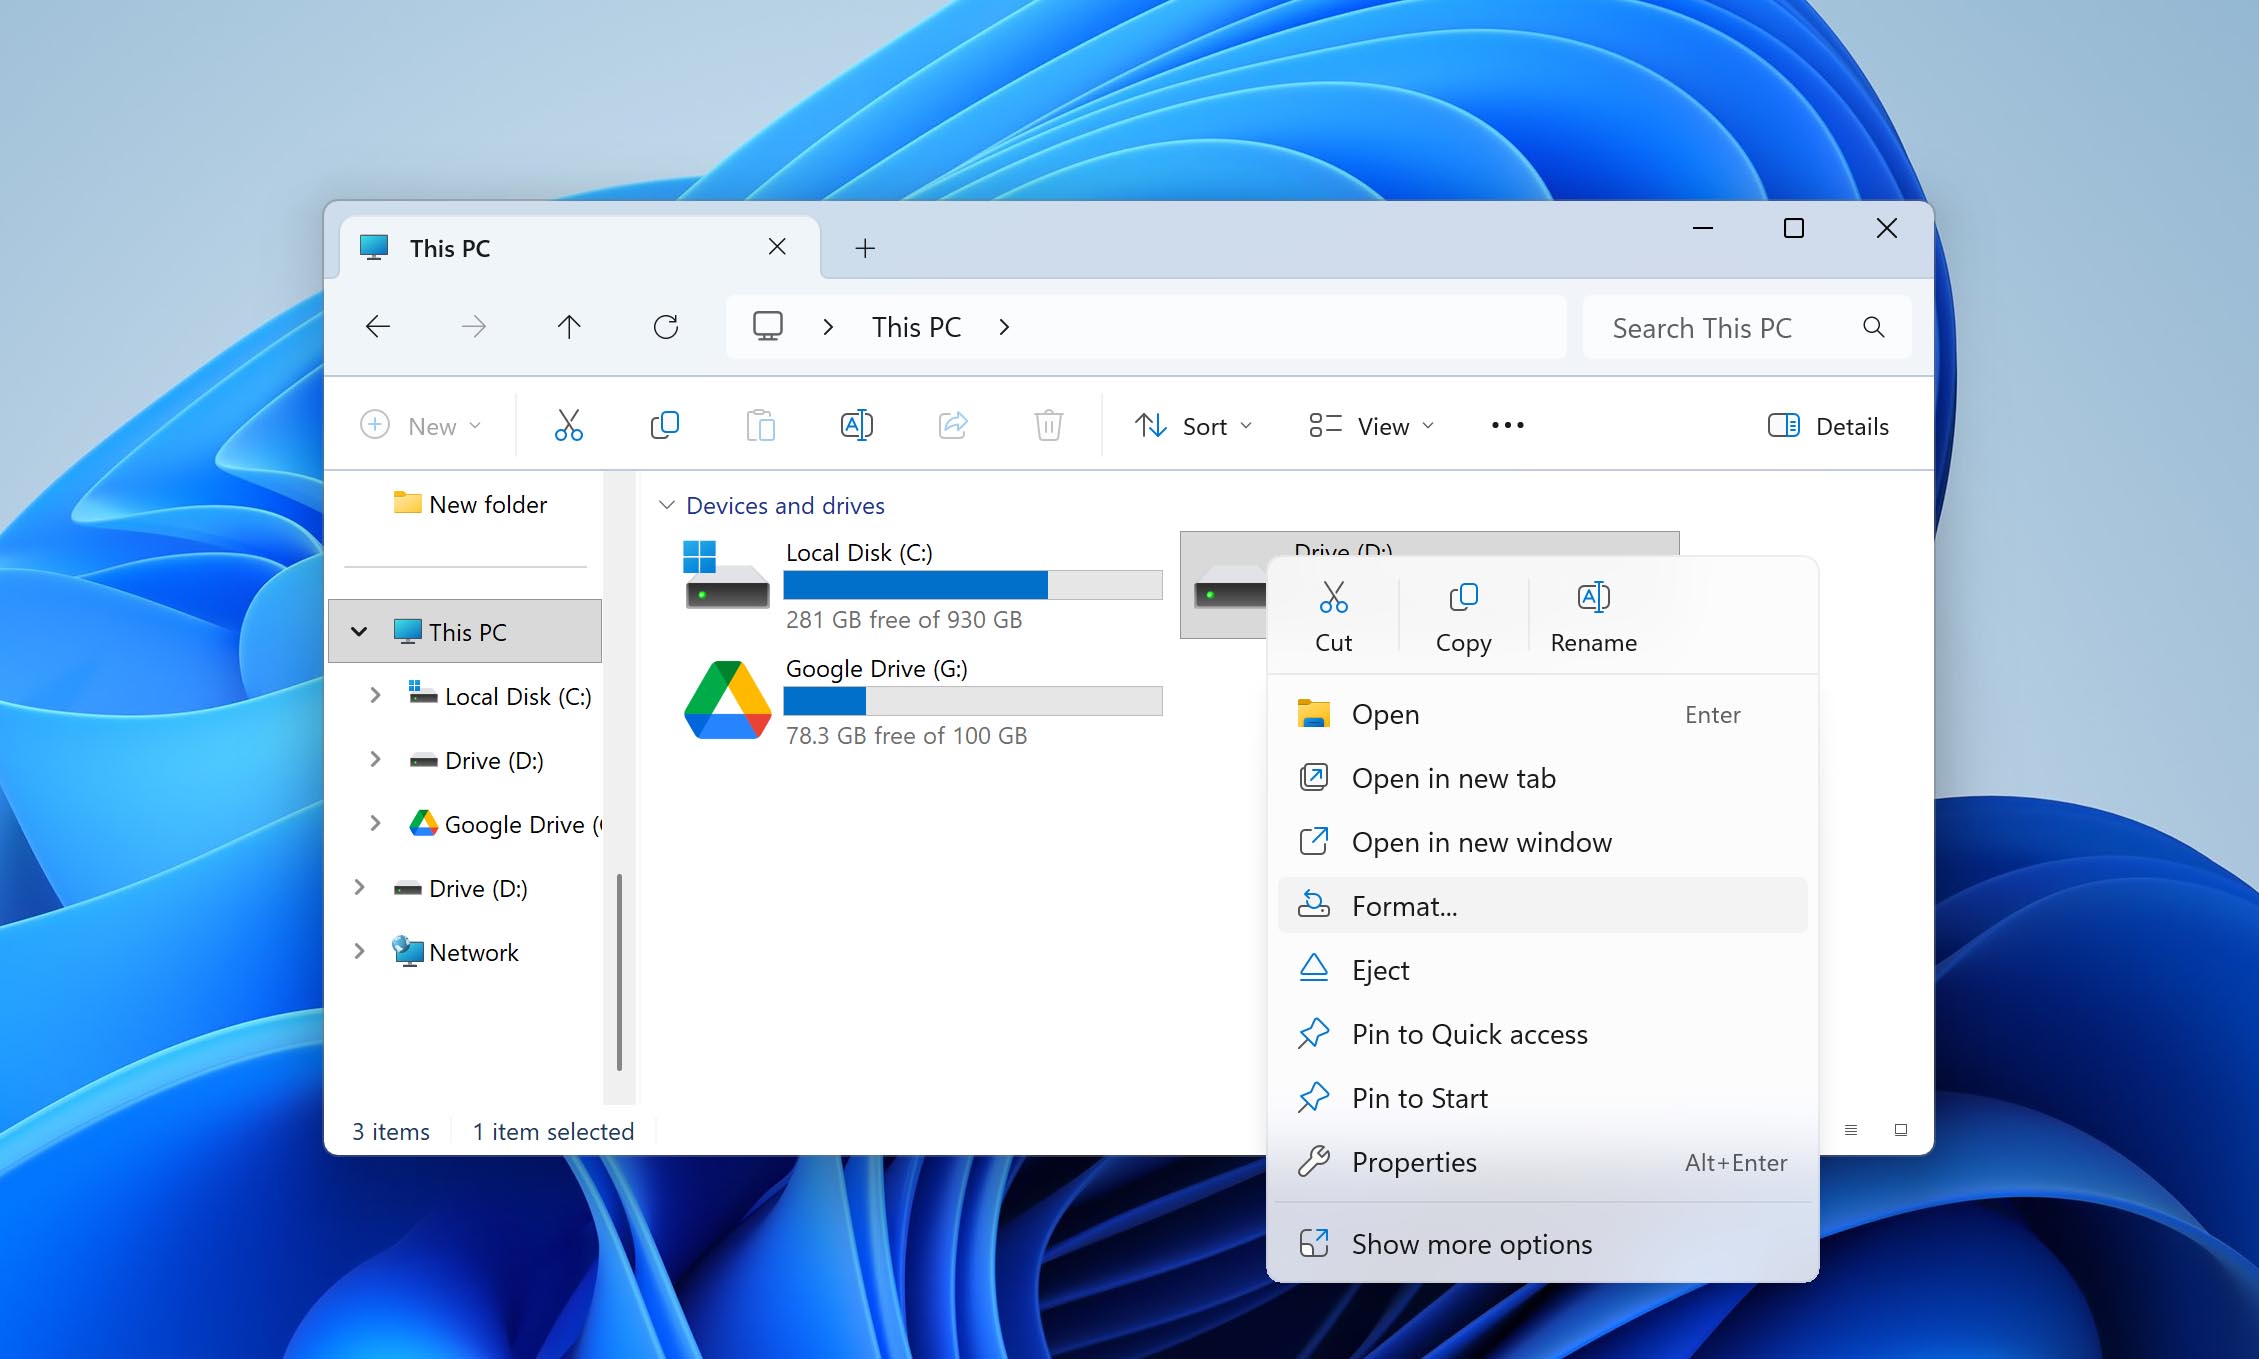Click Show more options

[x=1472, y=1243]
